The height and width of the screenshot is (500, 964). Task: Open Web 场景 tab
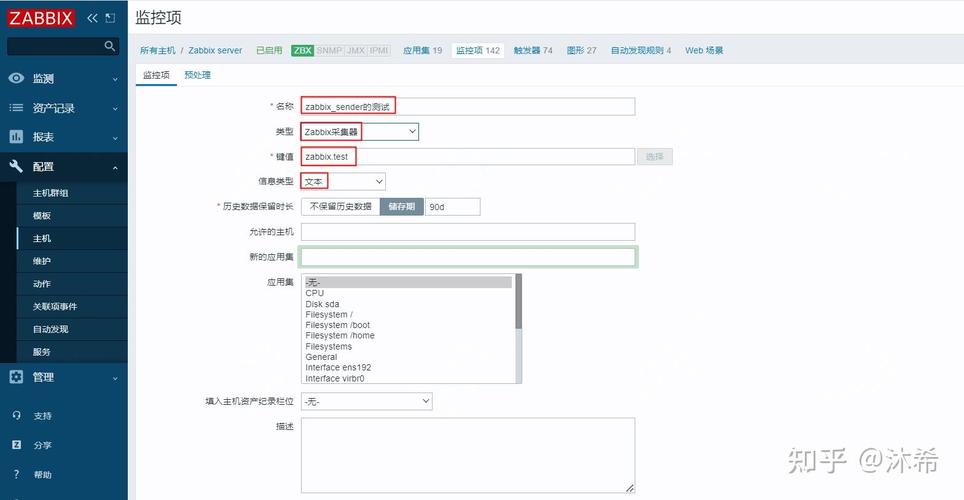coord(704,50)
